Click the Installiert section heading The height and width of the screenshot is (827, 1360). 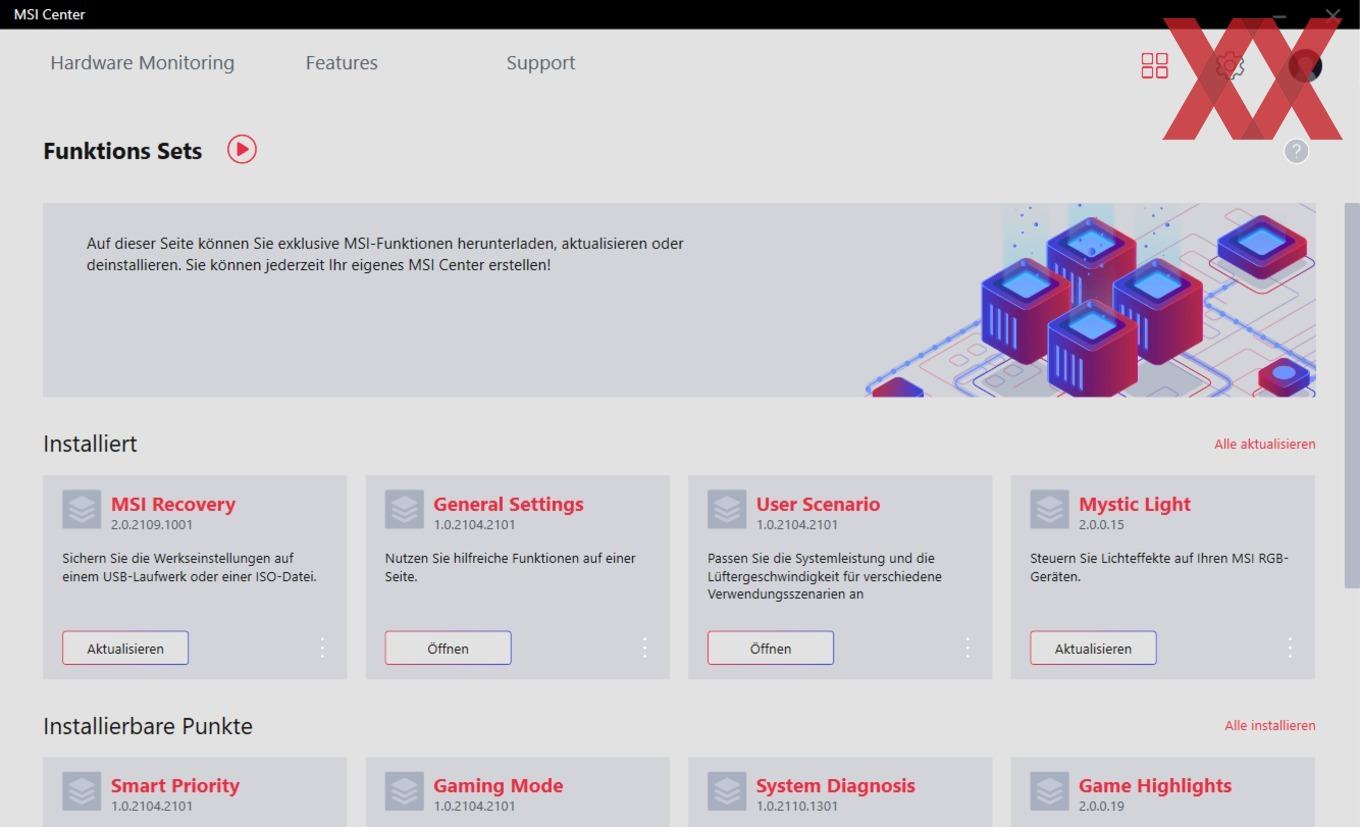pyautogui.click(x=90, y=444)
